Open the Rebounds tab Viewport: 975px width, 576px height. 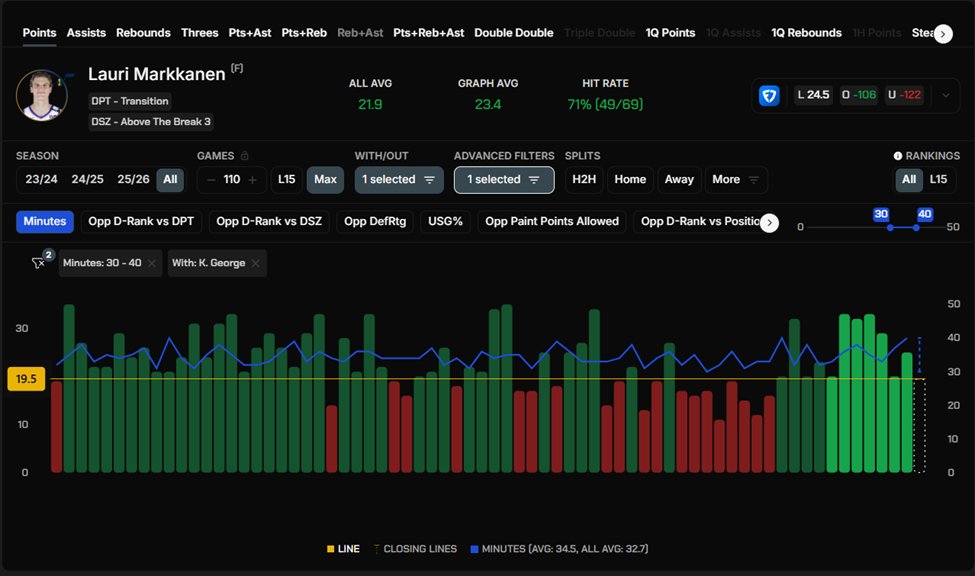click(x=143, y=33)
